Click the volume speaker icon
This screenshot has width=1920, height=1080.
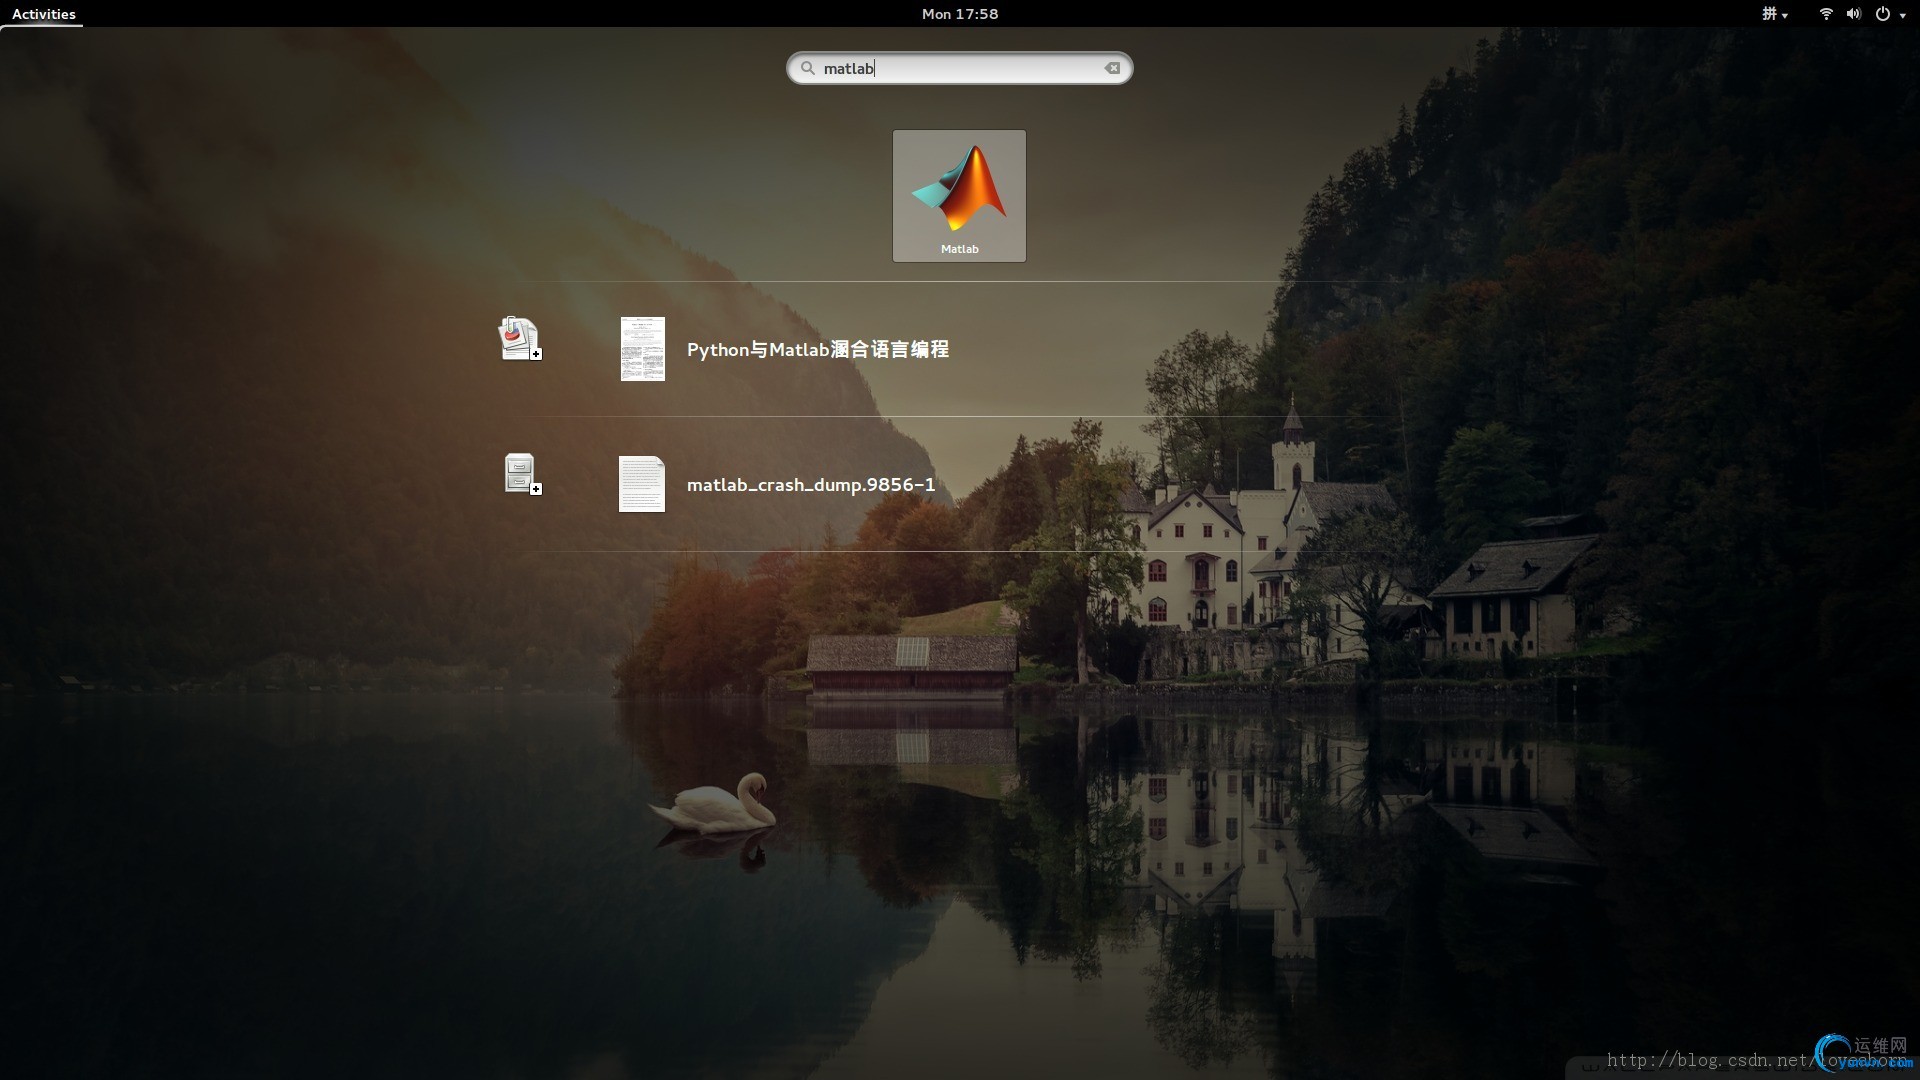click(1853, 14)
